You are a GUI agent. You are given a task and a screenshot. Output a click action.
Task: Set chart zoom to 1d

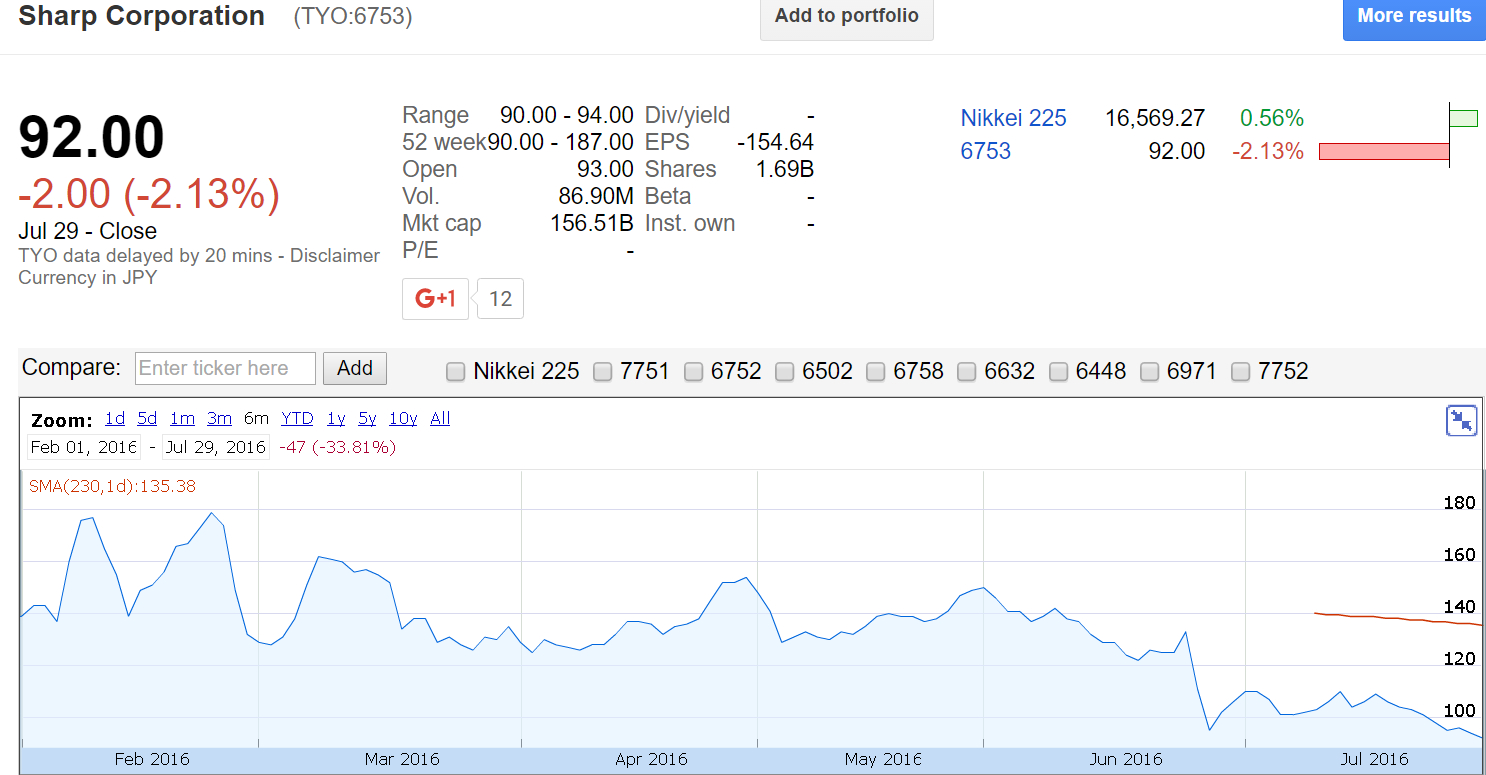(x=115, y=419)
